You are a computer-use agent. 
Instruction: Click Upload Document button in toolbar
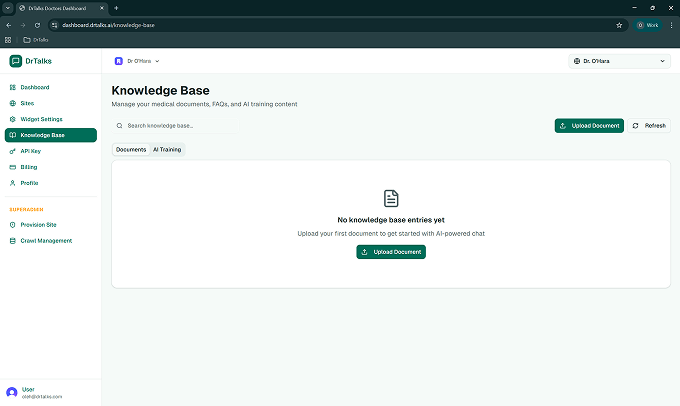589,126
